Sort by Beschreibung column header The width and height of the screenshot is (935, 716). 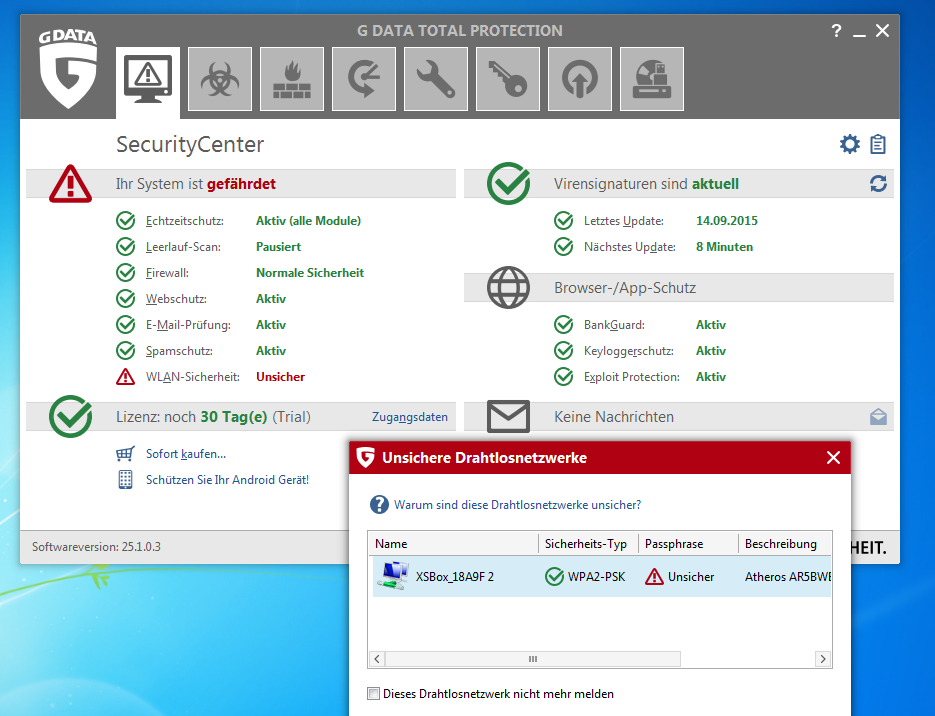click(785, 544)
